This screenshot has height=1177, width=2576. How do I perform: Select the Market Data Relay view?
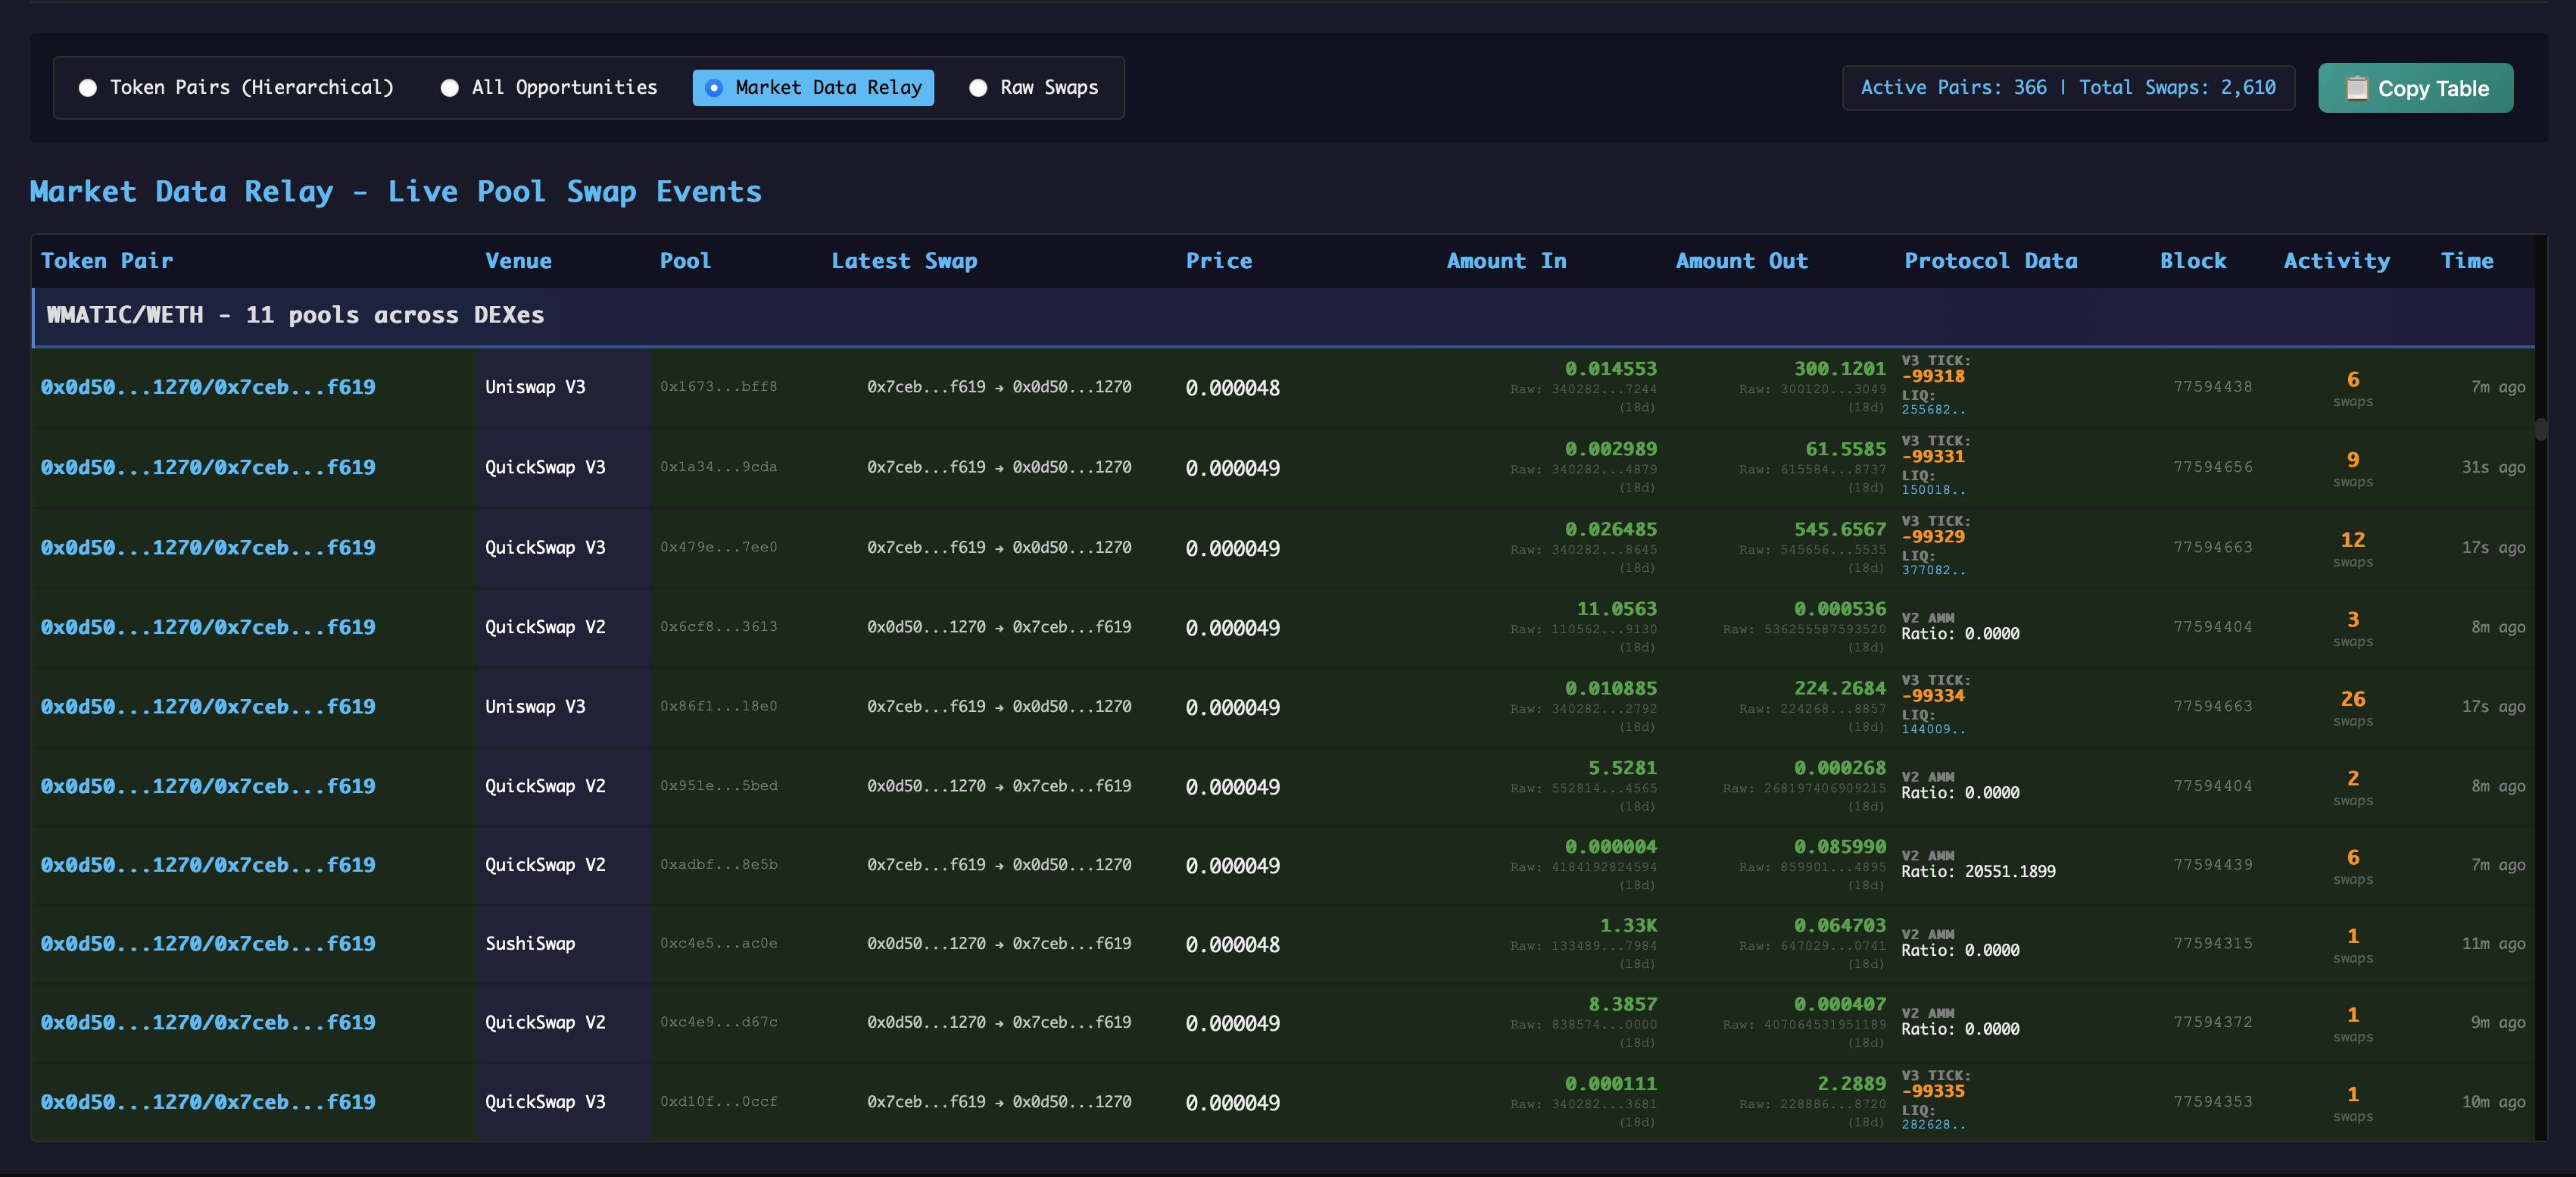[x=813, y=88]
